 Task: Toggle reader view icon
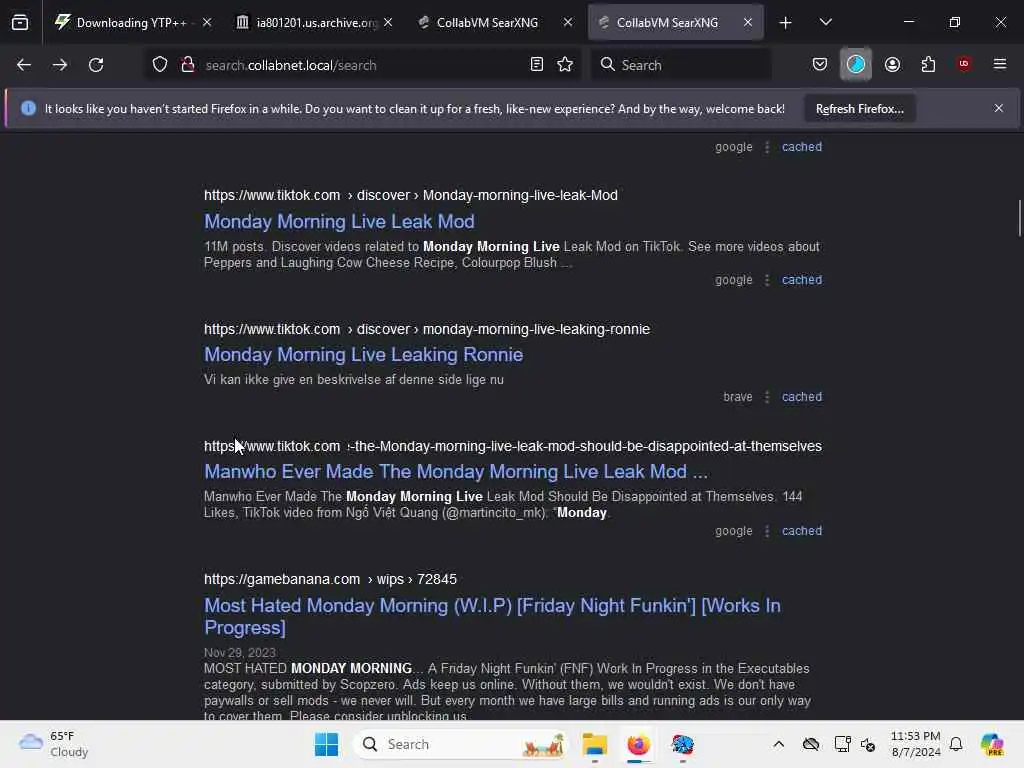537,64
